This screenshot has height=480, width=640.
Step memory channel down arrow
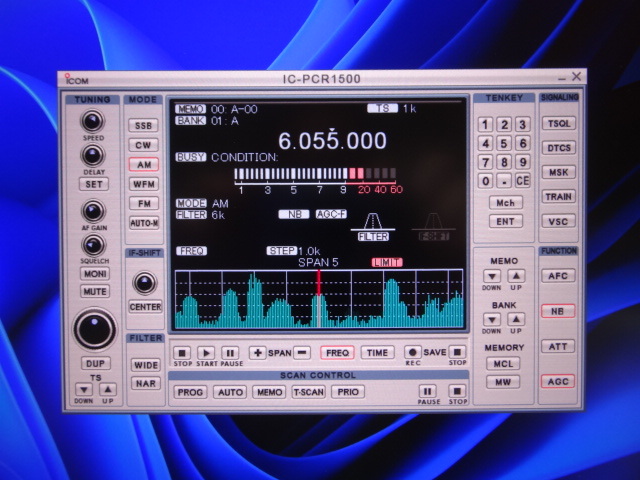[493, 275]
